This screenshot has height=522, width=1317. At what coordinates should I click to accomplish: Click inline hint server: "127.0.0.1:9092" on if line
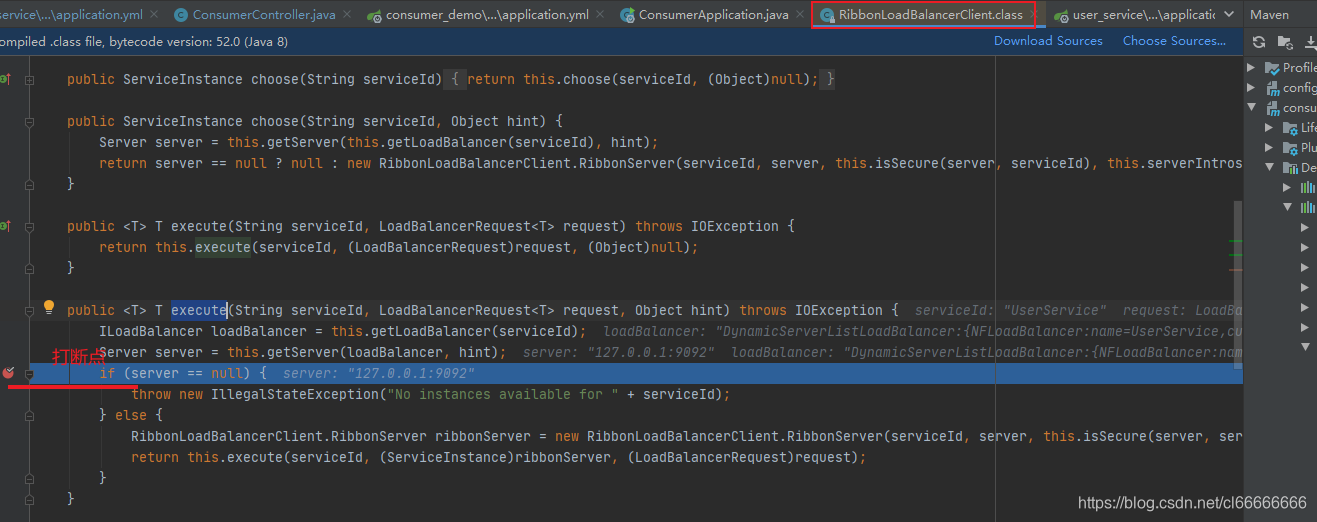tap(378, 373)
